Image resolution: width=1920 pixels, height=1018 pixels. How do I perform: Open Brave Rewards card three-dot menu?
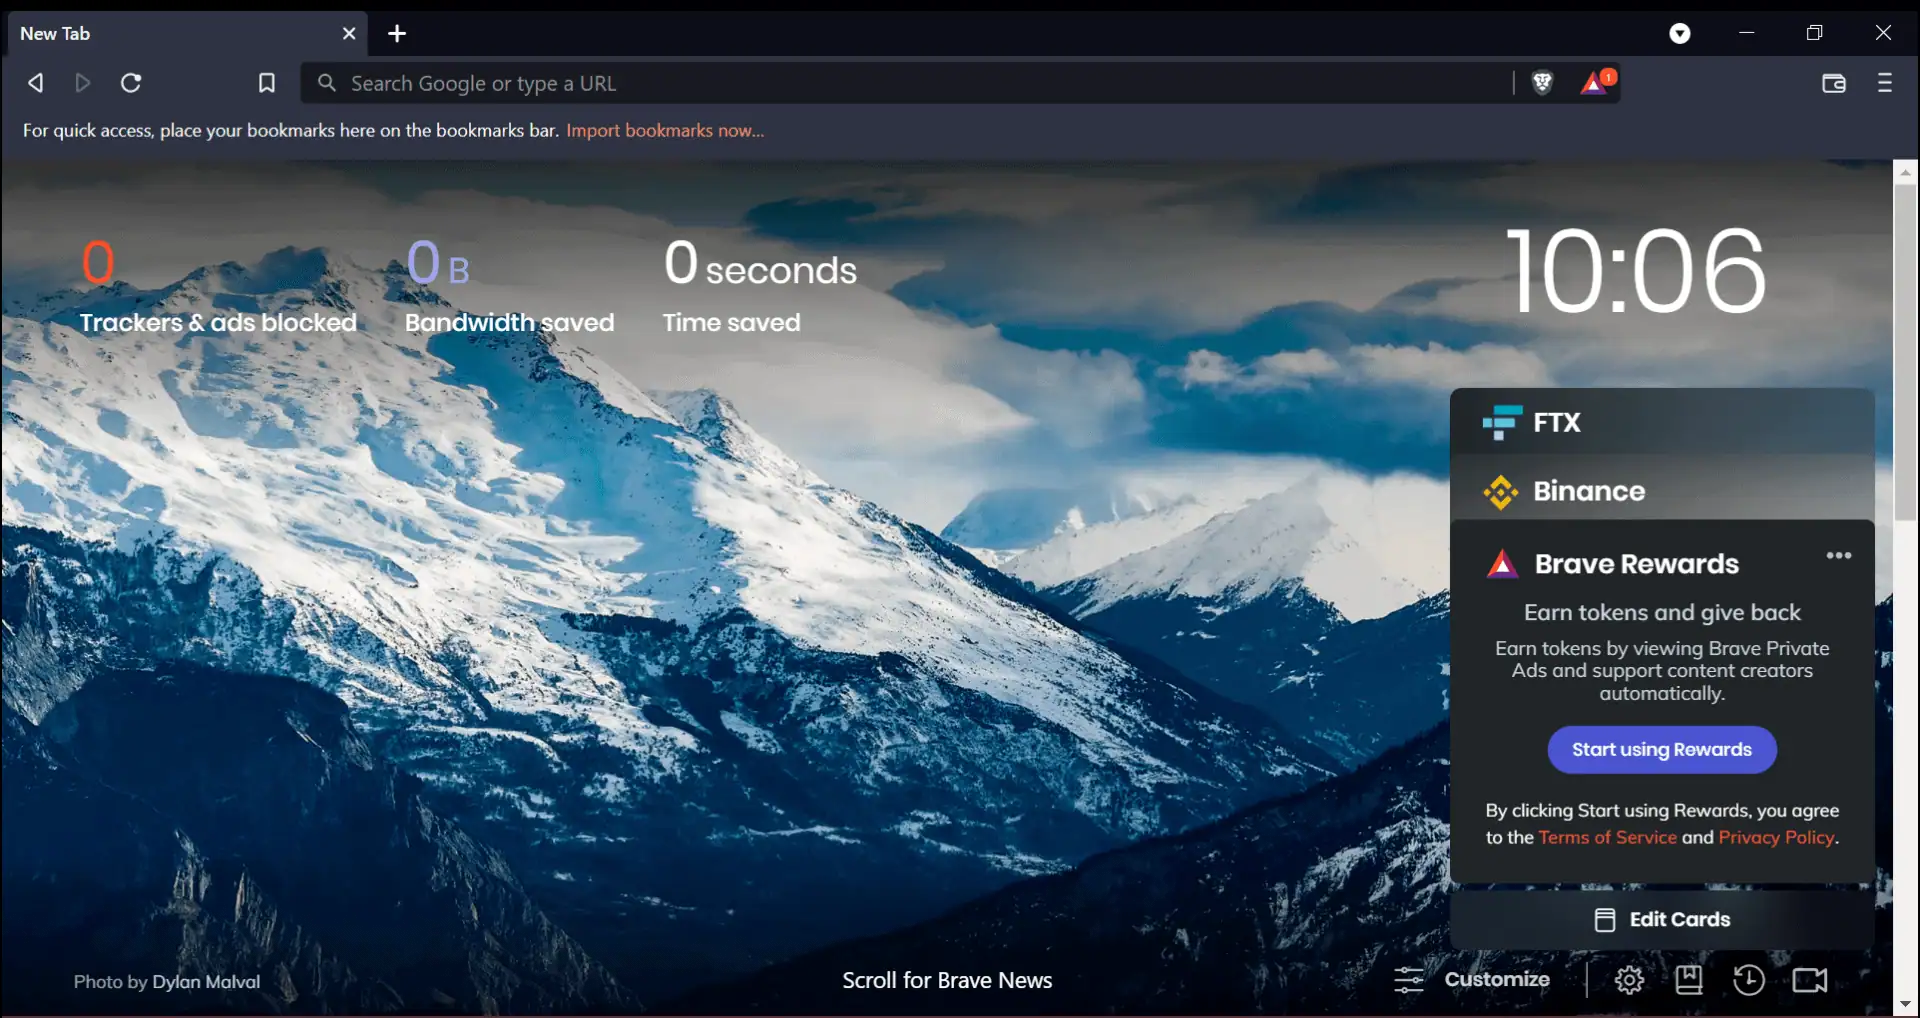click(x=1839, y=556)
